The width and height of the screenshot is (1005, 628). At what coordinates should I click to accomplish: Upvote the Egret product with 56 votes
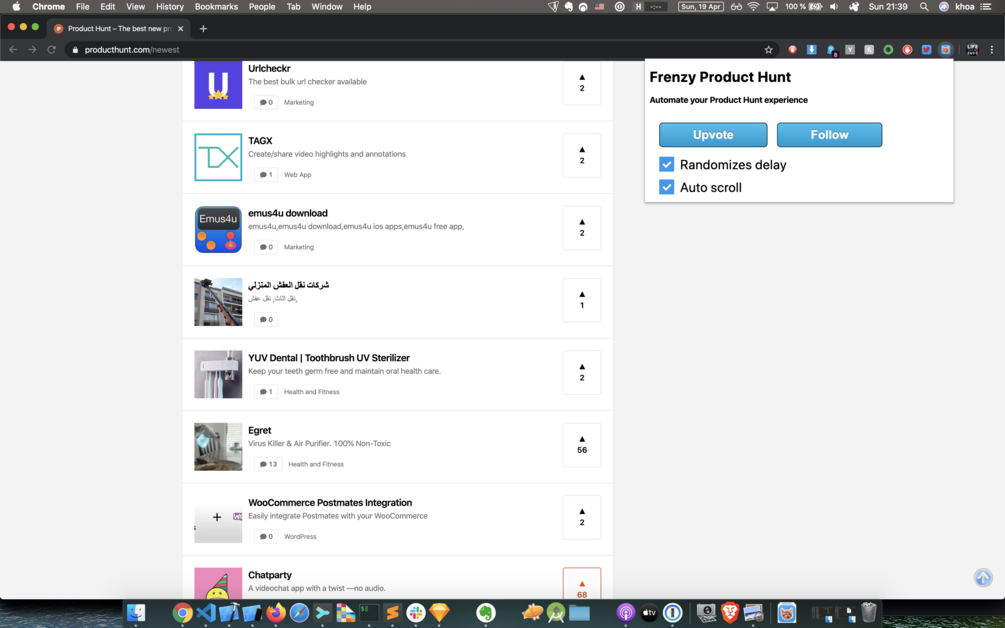(x=582, y=445)
